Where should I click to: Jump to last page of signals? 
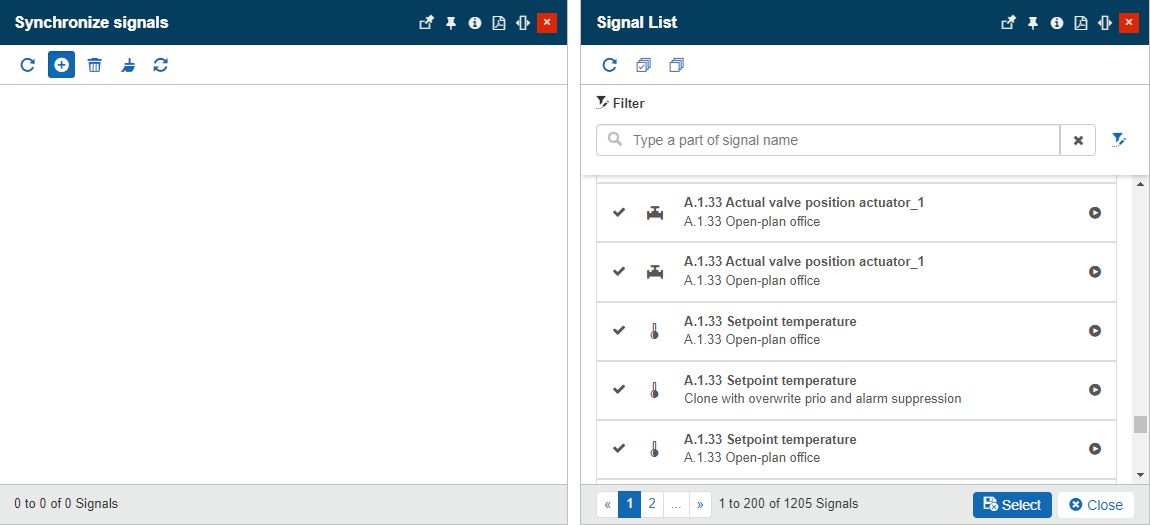point(700,504)
